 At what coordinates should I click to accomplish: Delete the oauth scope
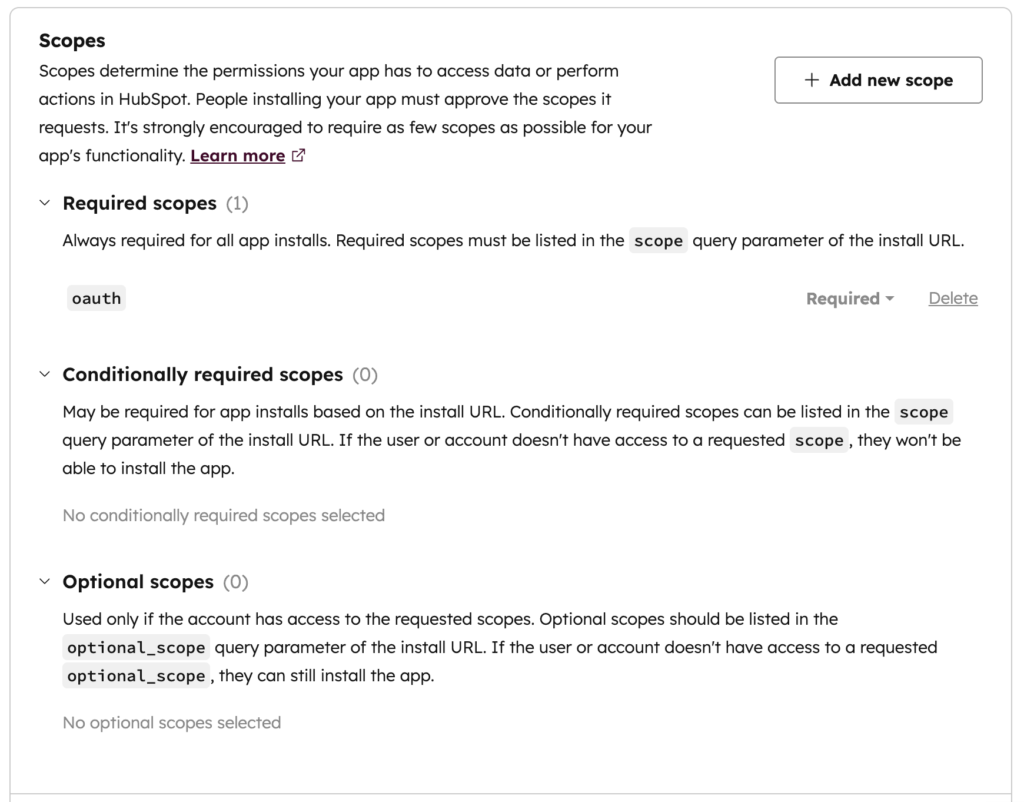pyautogui.click(x=952, y=298)
